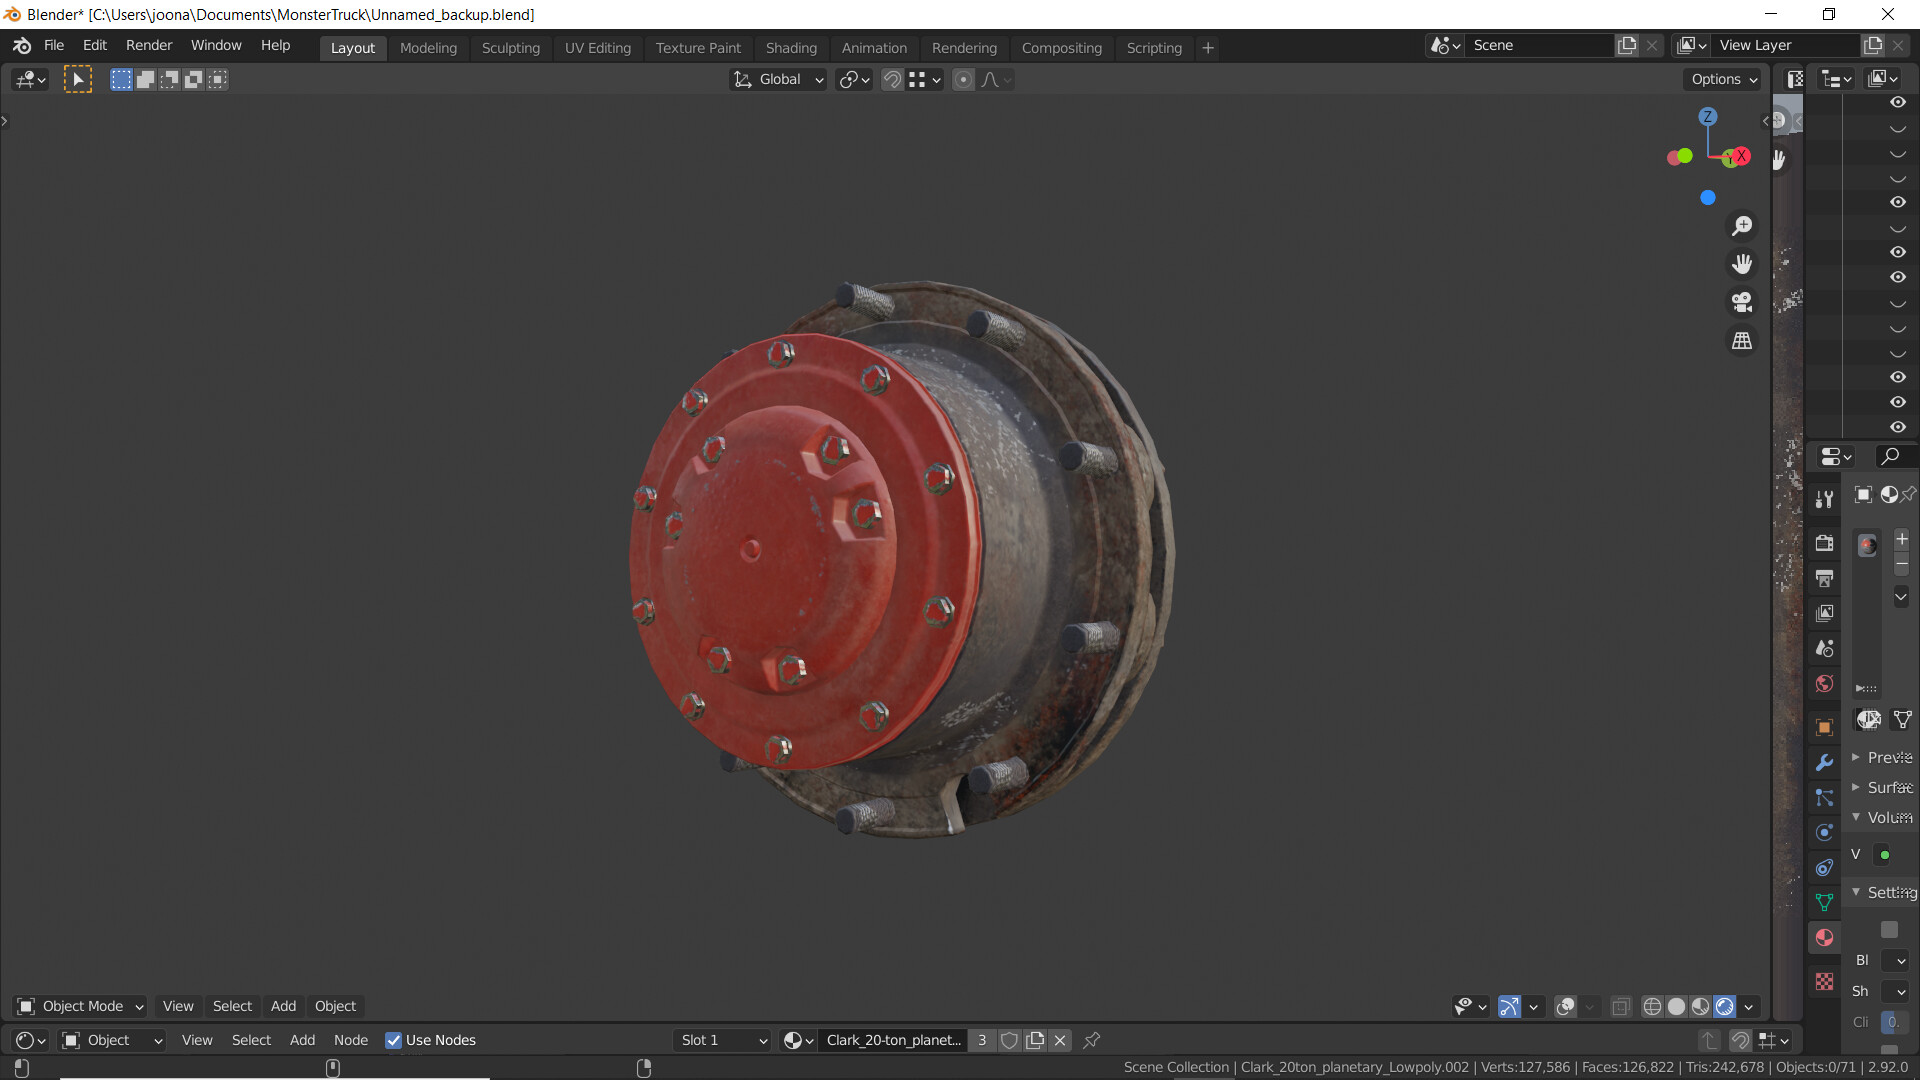
Task: Toggle perspective/orthographic grid icon
Action: click(x=1742, y=341)
